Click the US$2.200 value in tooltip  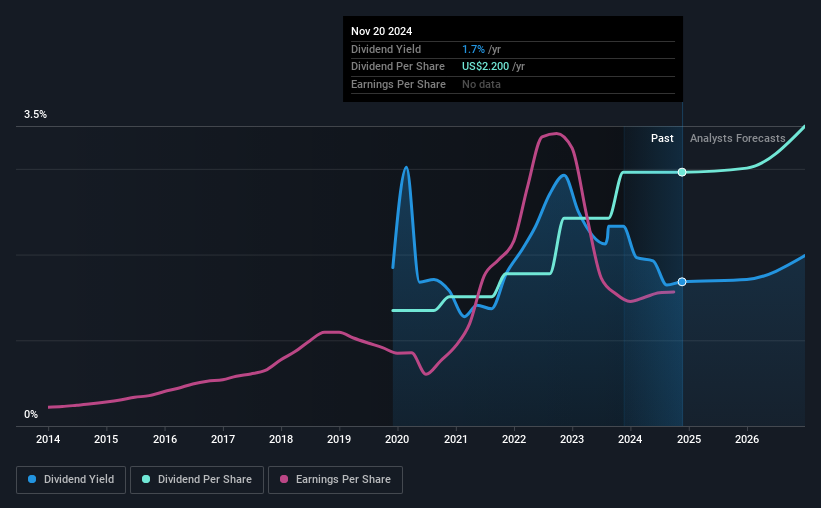tap(485, 67)
